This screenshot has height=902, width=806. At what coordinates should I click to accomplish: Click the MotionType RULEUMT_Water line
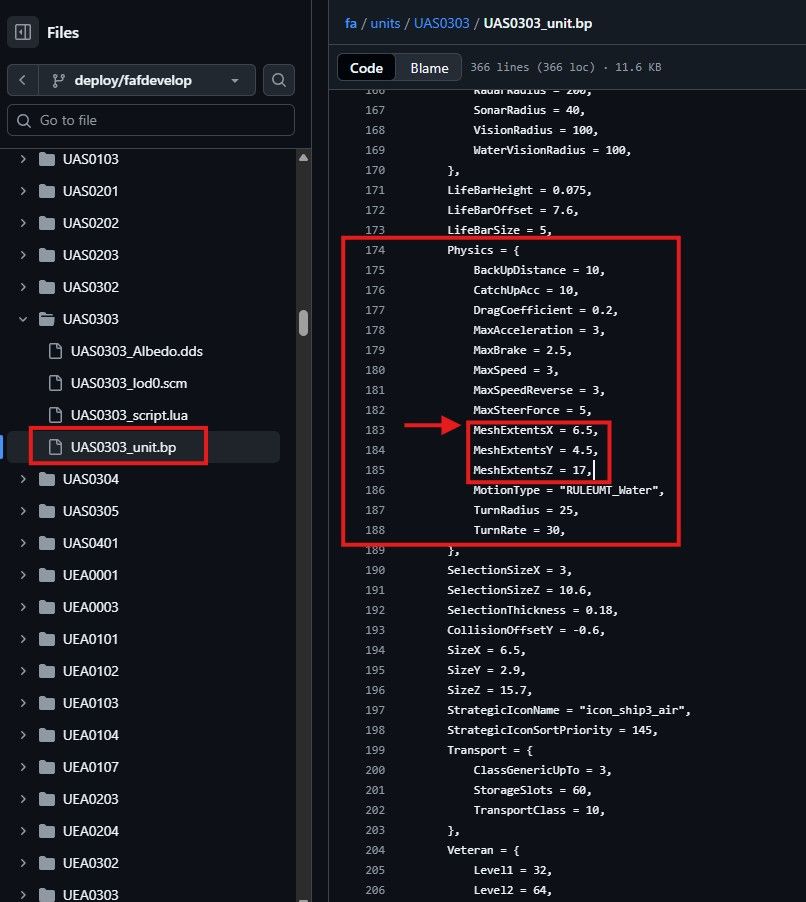pyautogui.click(x=568, y=490)
